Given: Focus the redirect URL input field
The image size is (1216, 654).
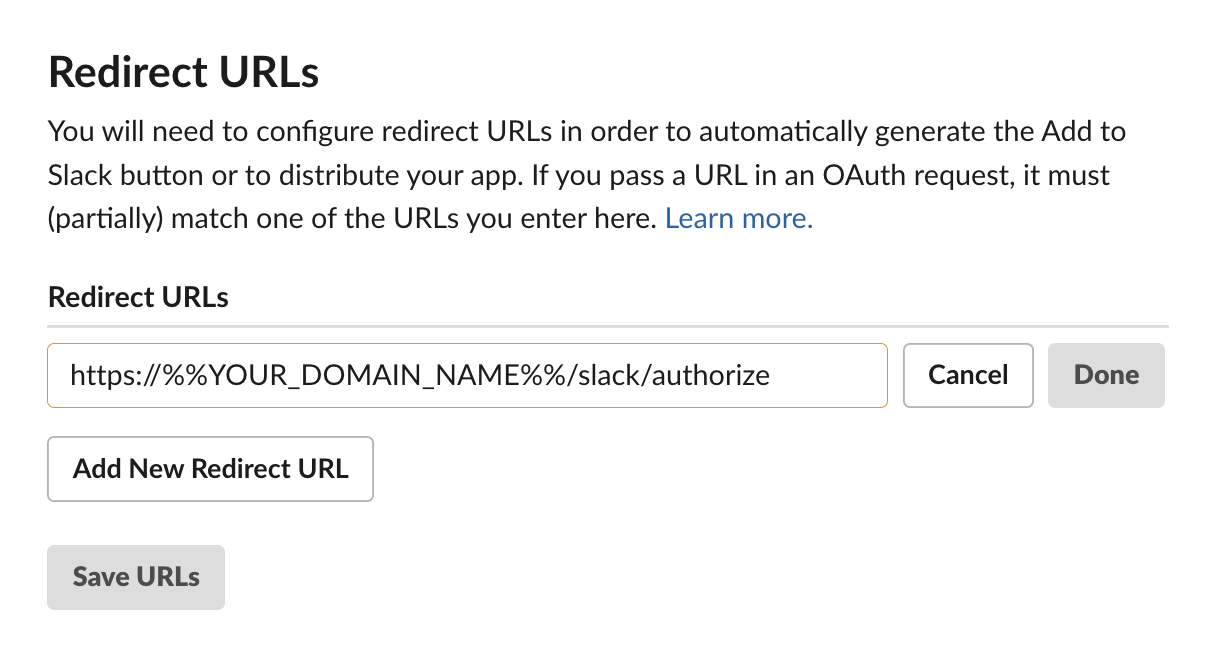Looking at the screenshot, I should click(466, 375).
